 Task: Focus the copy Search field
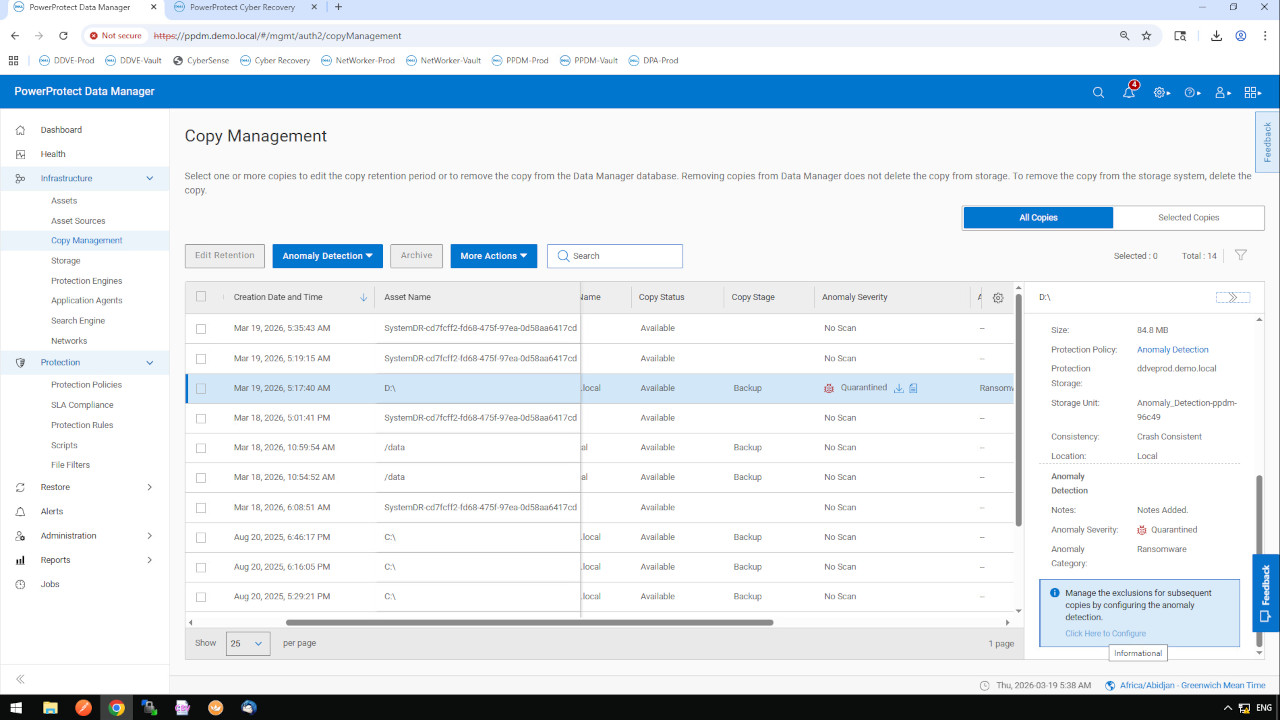(x=615, y=256)
